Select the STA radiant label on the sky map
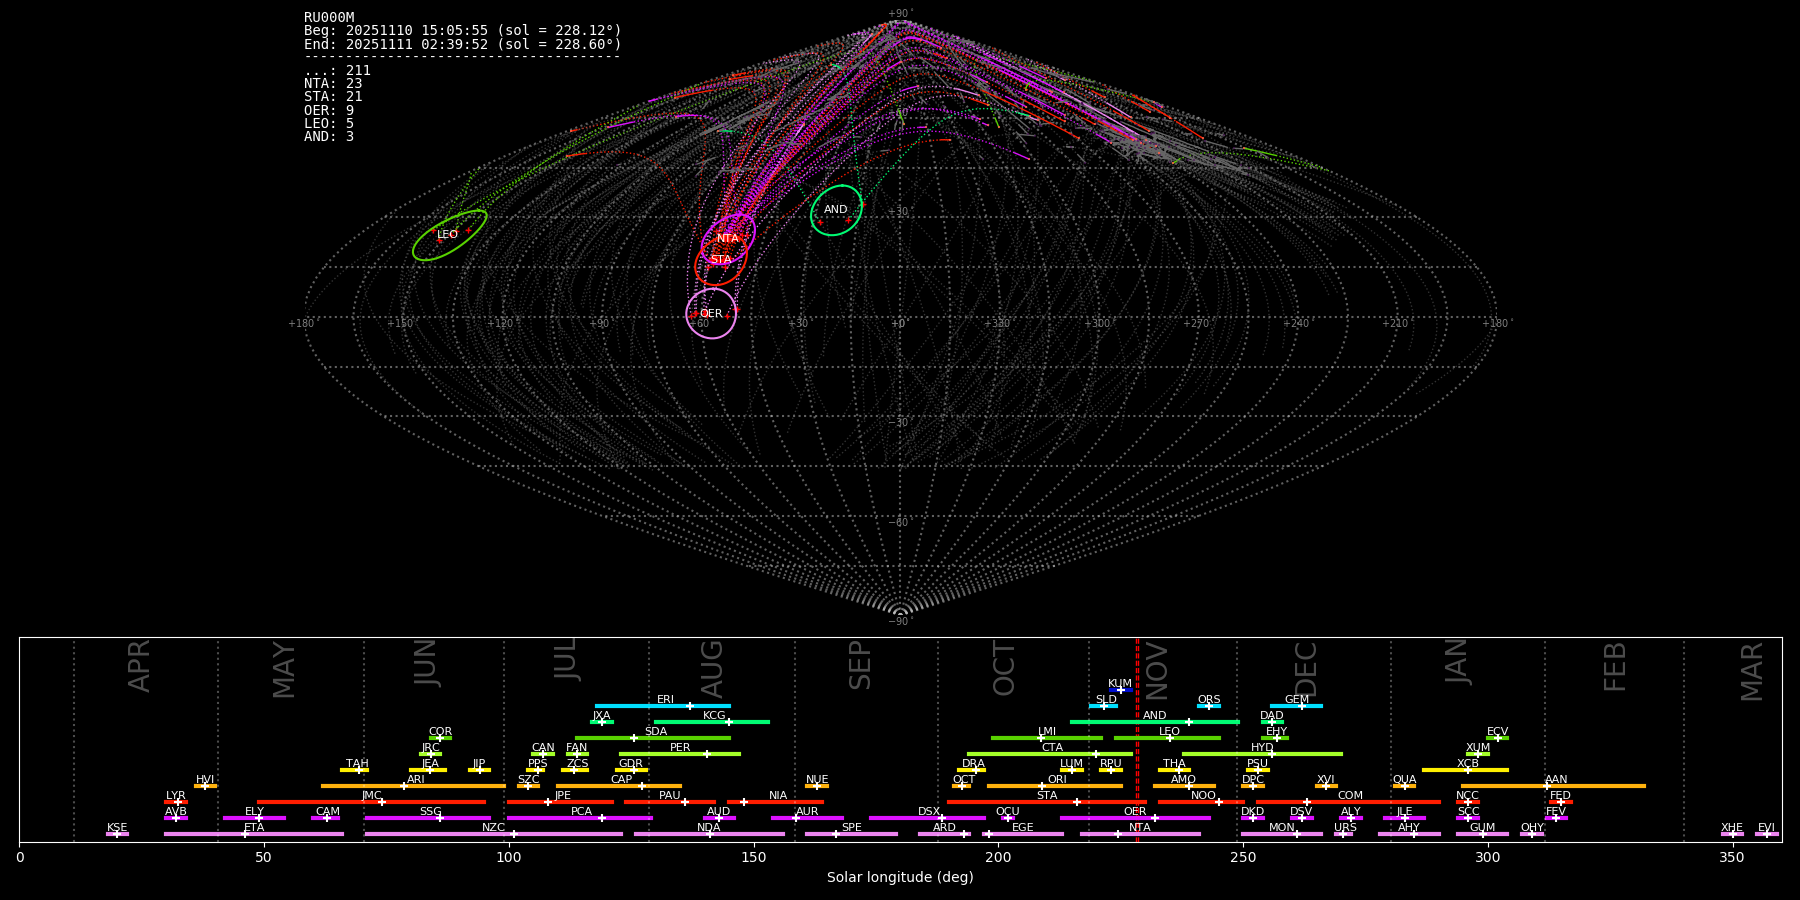Viewport: 1800px width, 900px height. (x=720, y=260)
